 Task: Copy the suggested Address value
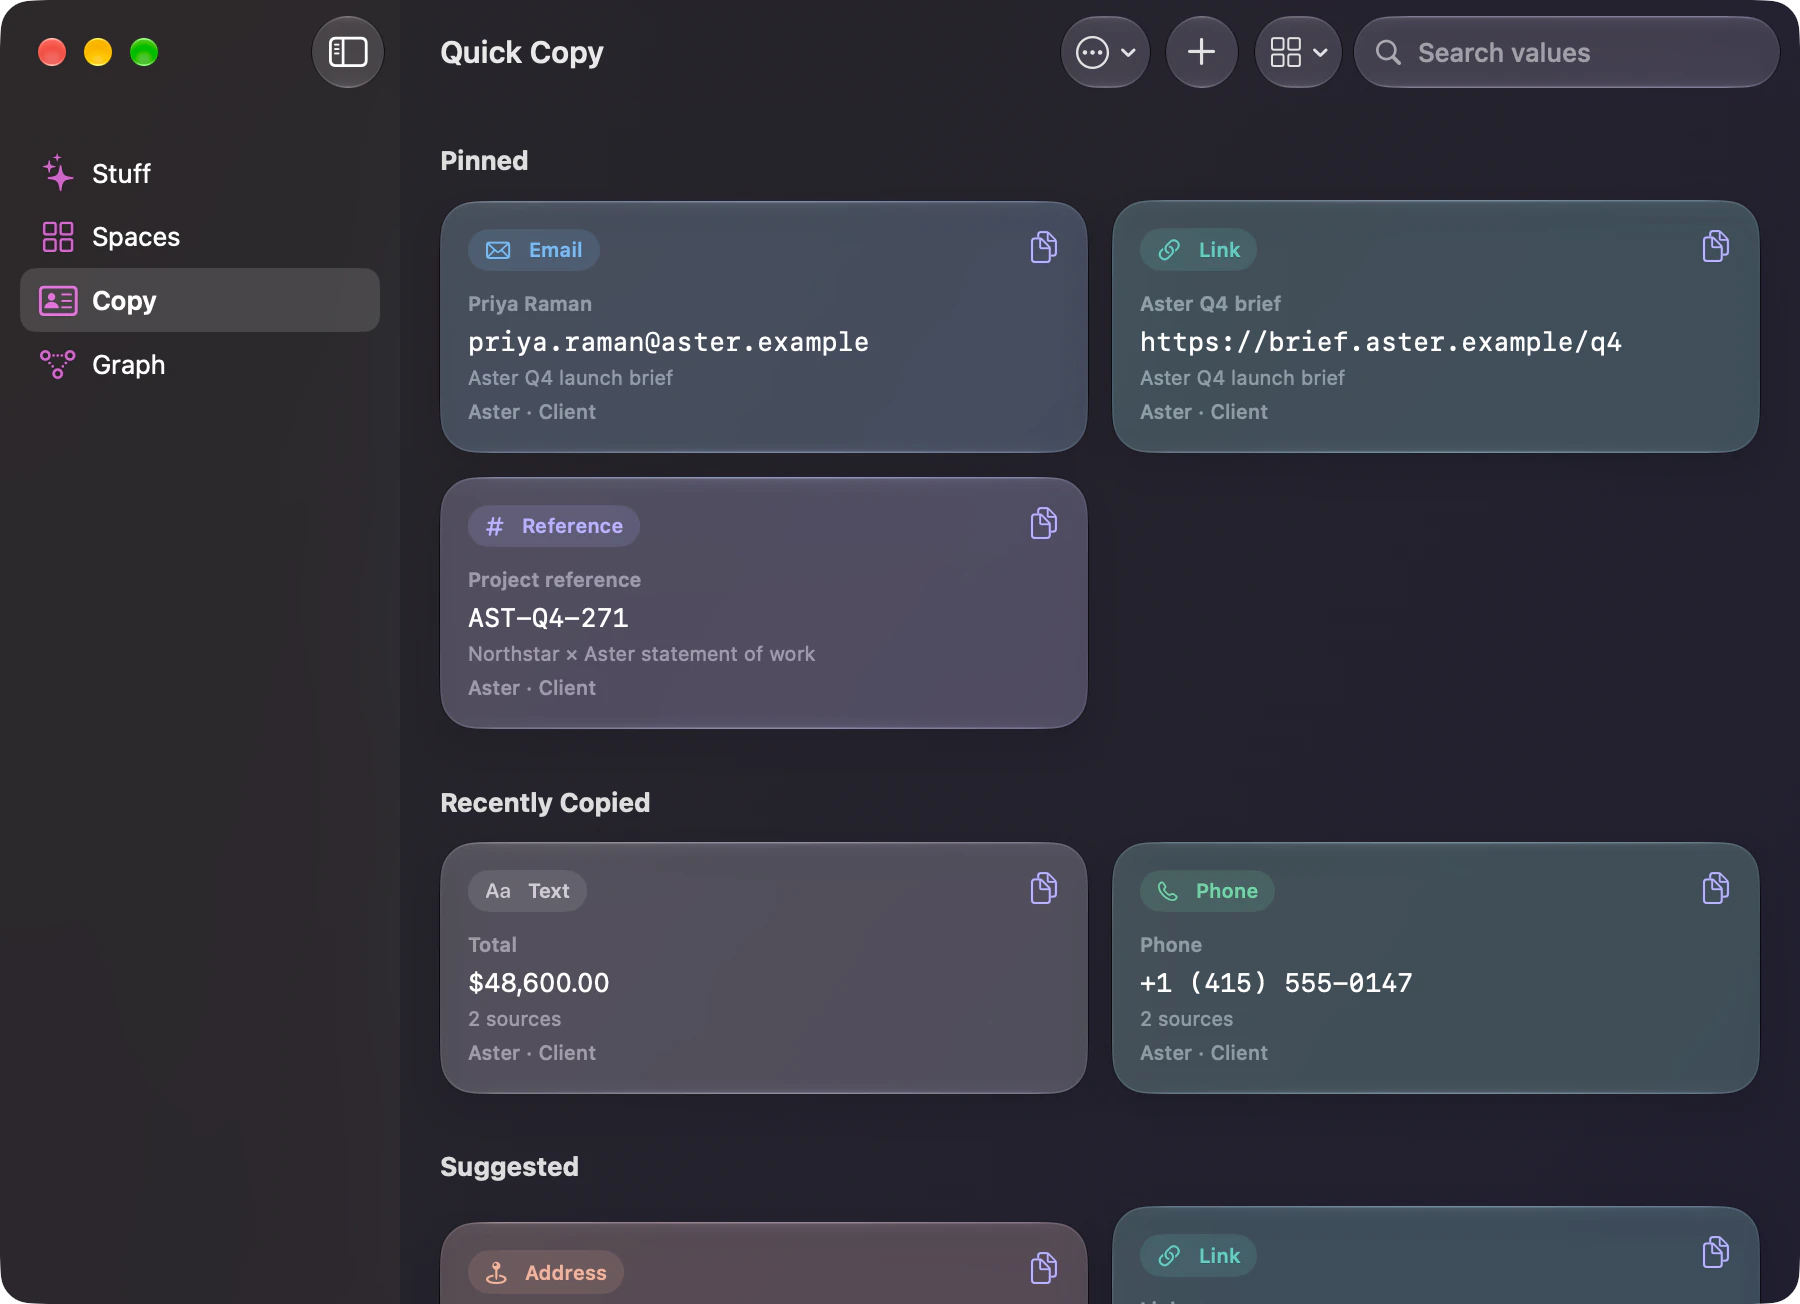[x=1043, y=1268]
